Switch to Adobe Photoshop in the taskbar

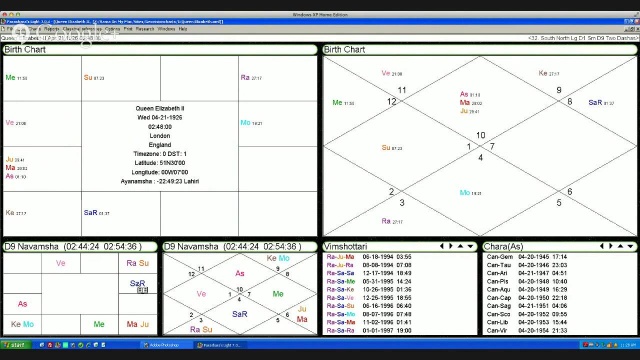coord(165,345)
